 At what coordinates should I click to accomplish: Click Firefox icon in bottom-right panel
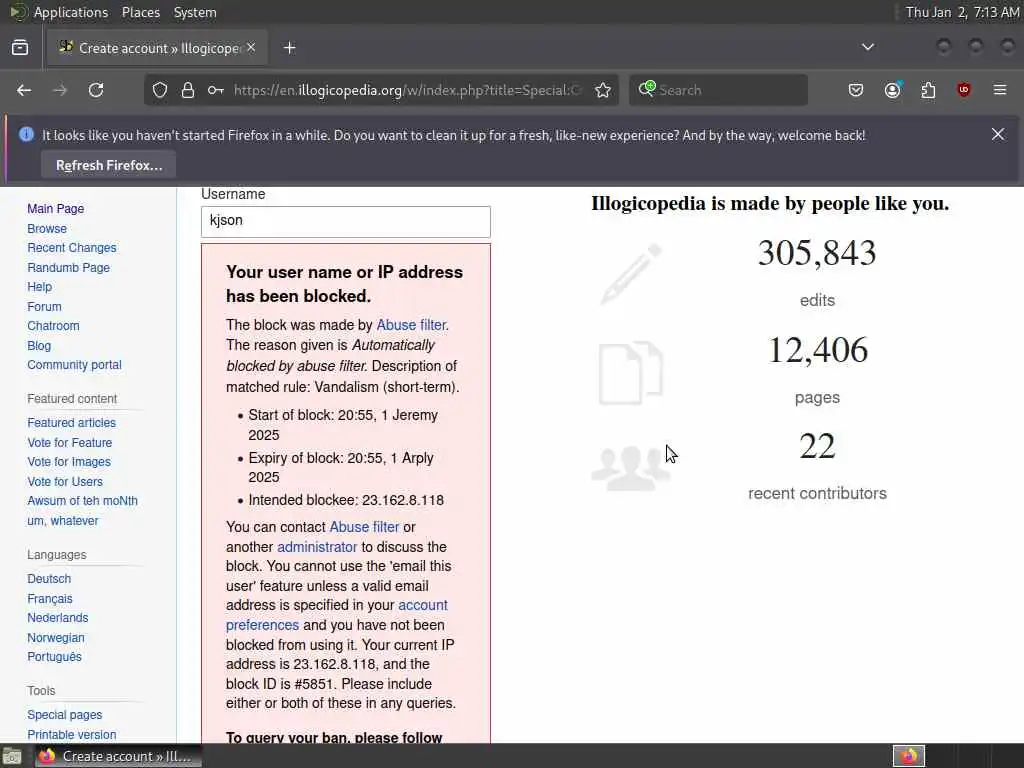pos(908,756)
